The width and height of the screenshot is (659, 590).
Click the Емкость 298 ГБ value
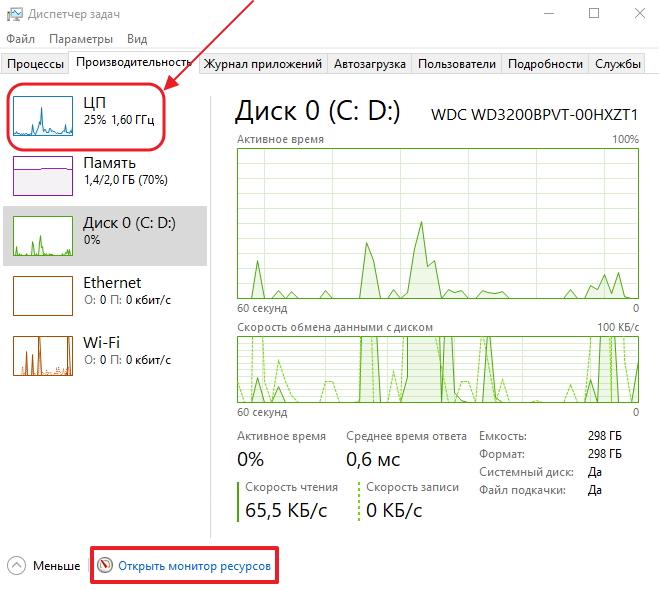click(x=604, y=436)
